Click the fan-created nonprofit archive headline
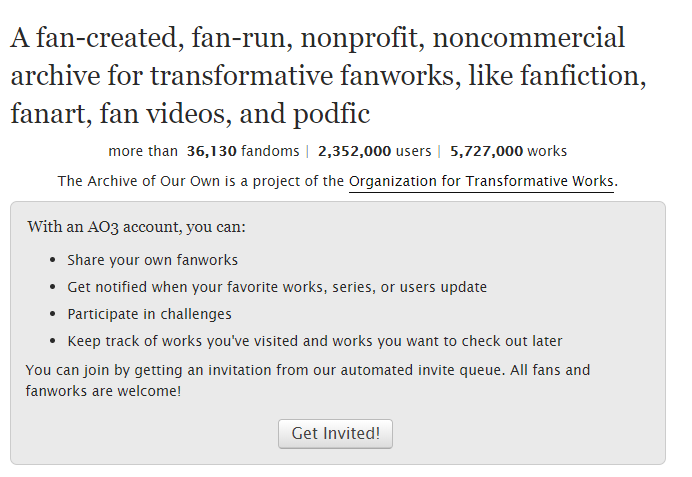Viewport: 692px width, 477px height. tap(328, 75)
